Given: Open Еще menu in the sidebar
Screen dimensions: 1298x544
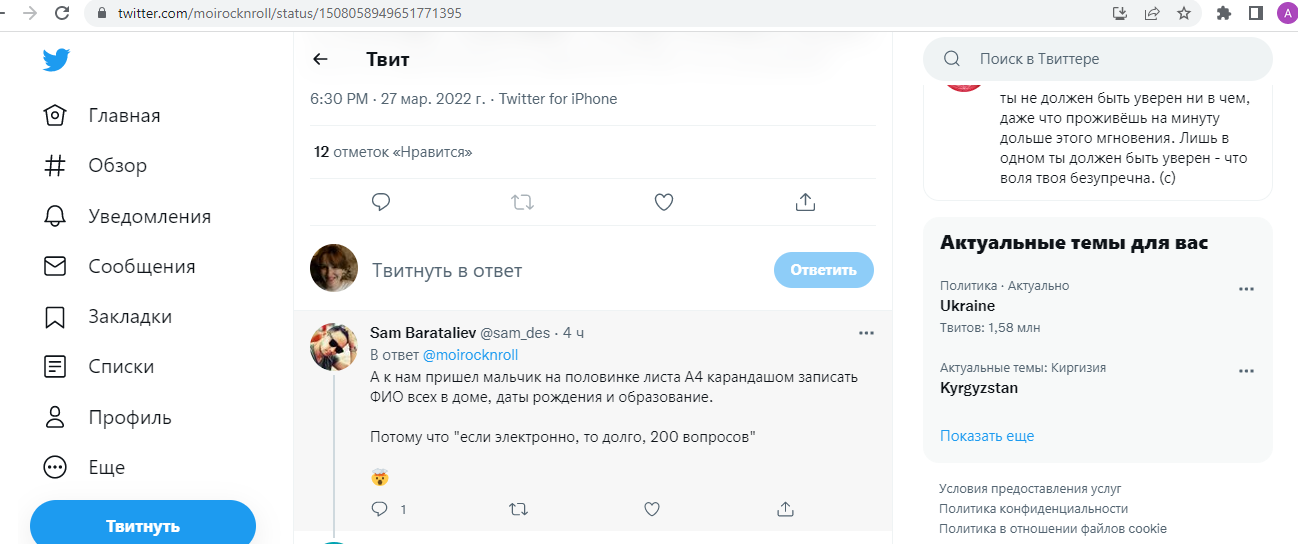Looking at the screenshot, I should point(106,467).
